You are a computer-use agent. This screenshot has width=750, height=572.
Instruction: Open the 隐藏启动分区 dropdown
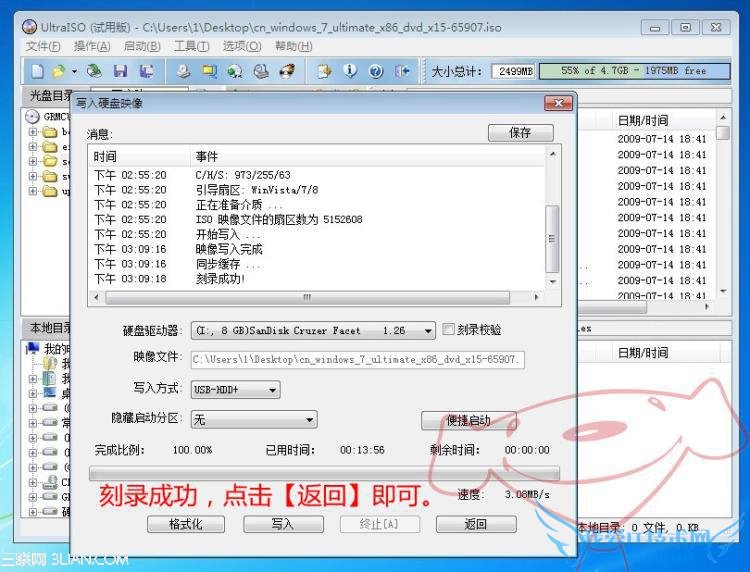click(x=254, y=420)
